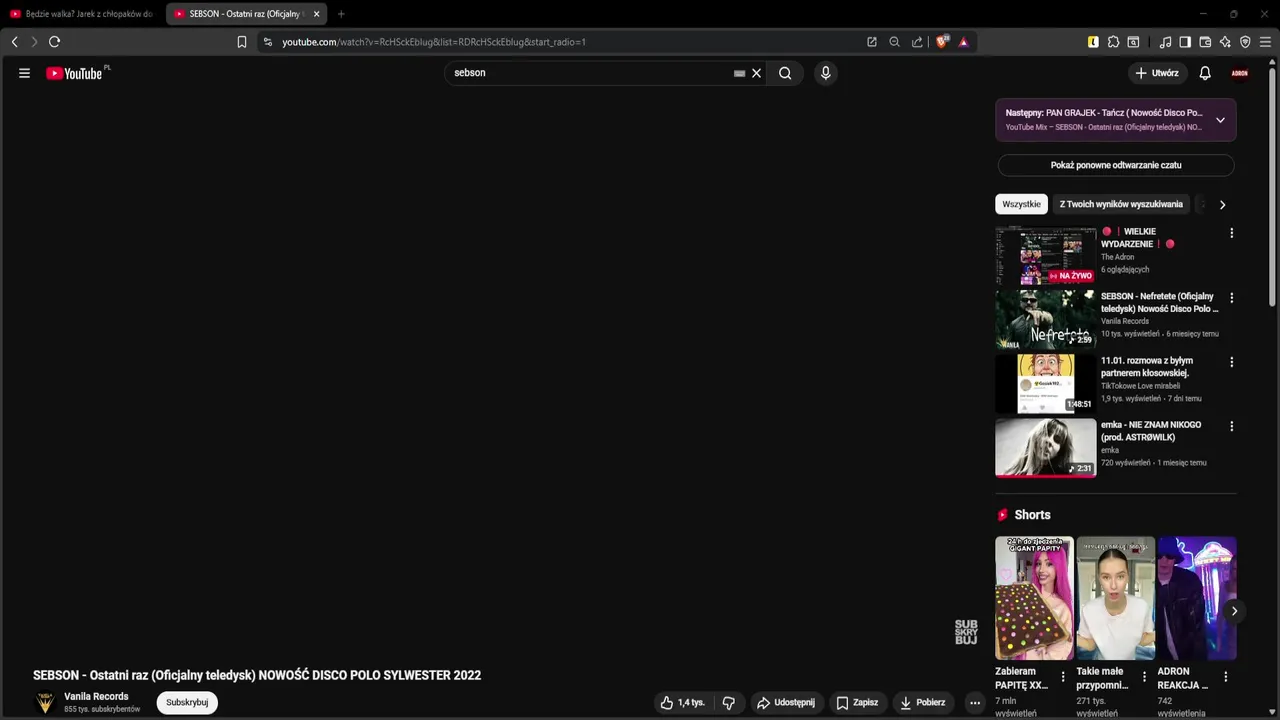Open options for '11.01. rozmowa' video
The height and width of the screenshot is (720, 1280).
click(x=1231, y=362)
